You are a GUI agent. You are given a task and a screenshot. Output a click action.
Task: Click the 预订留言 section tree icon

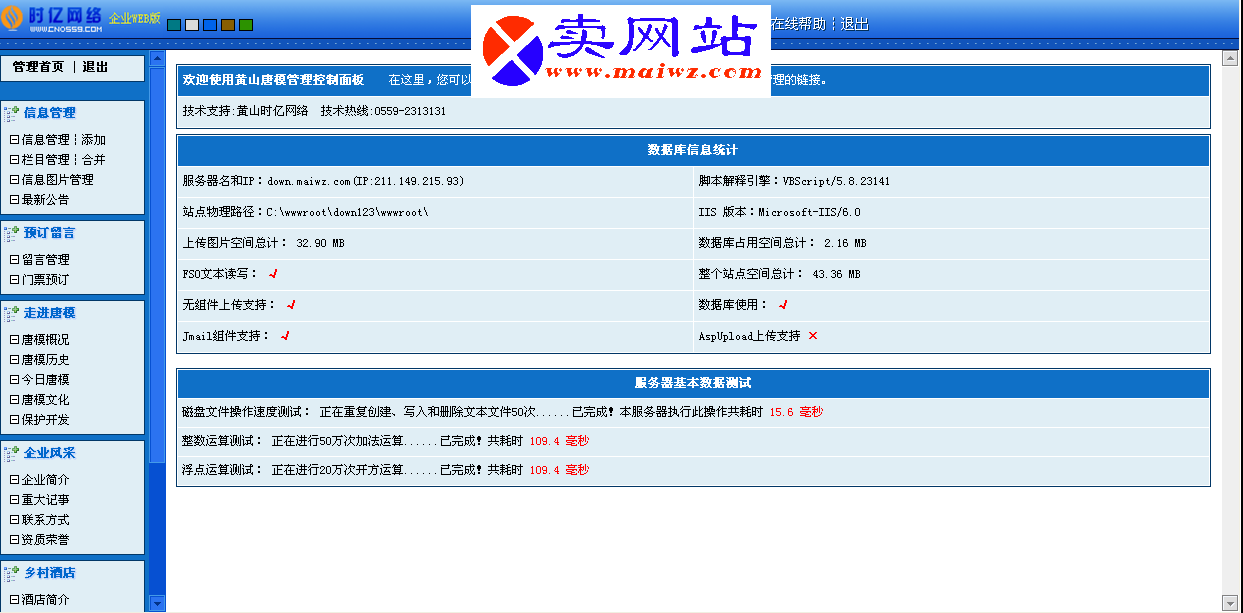pyautogui.click(x=12, y=233)
